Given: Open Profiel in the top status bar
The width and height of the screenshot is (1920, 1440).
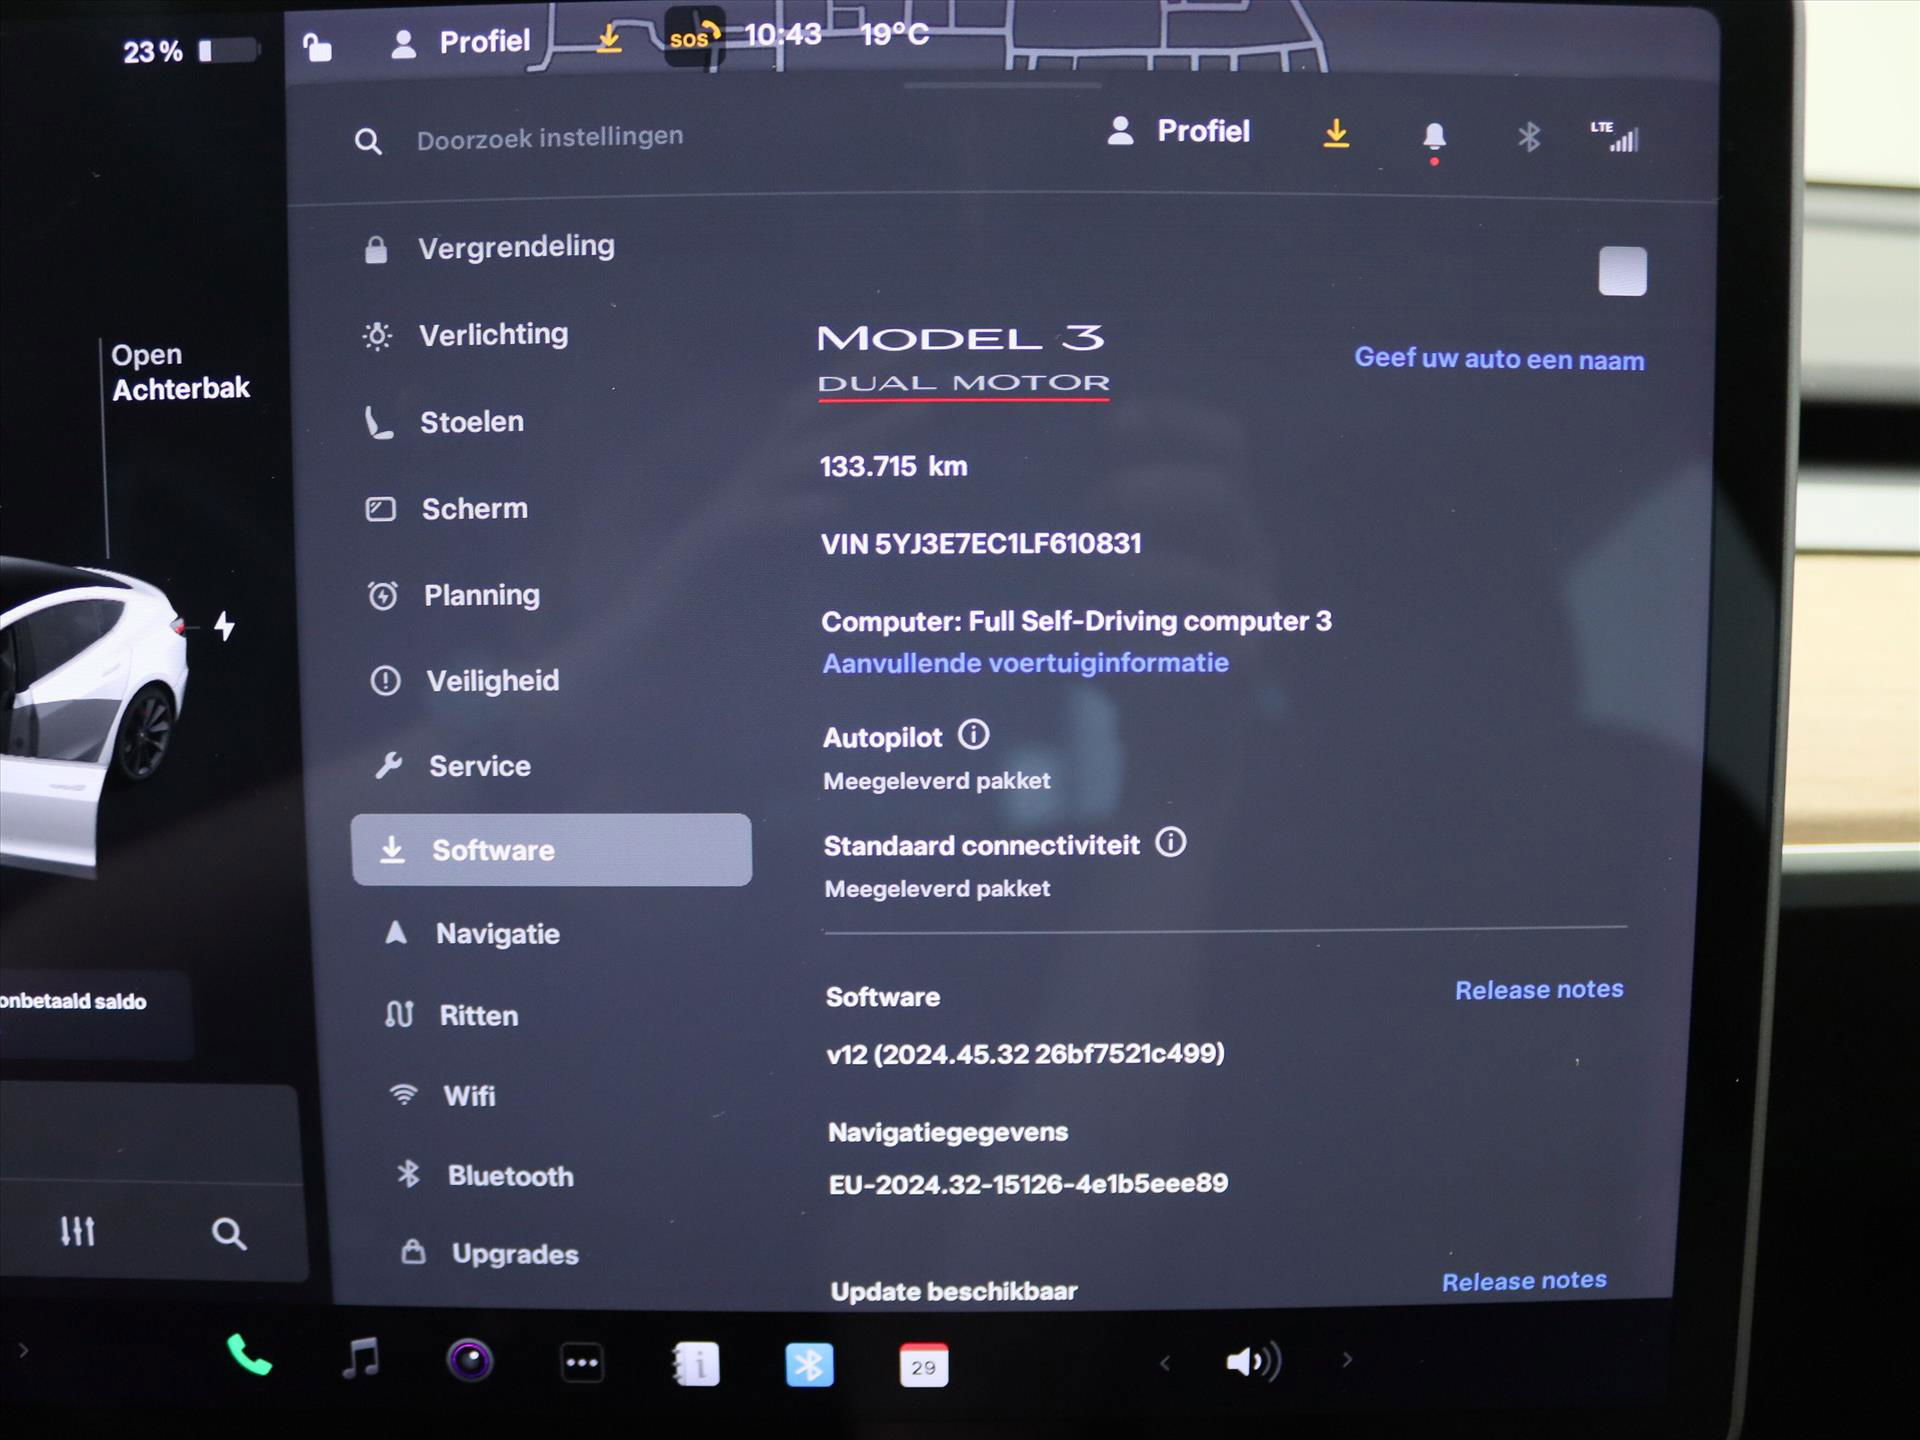Looking at the screenshot, I should [x=460, y=42].
